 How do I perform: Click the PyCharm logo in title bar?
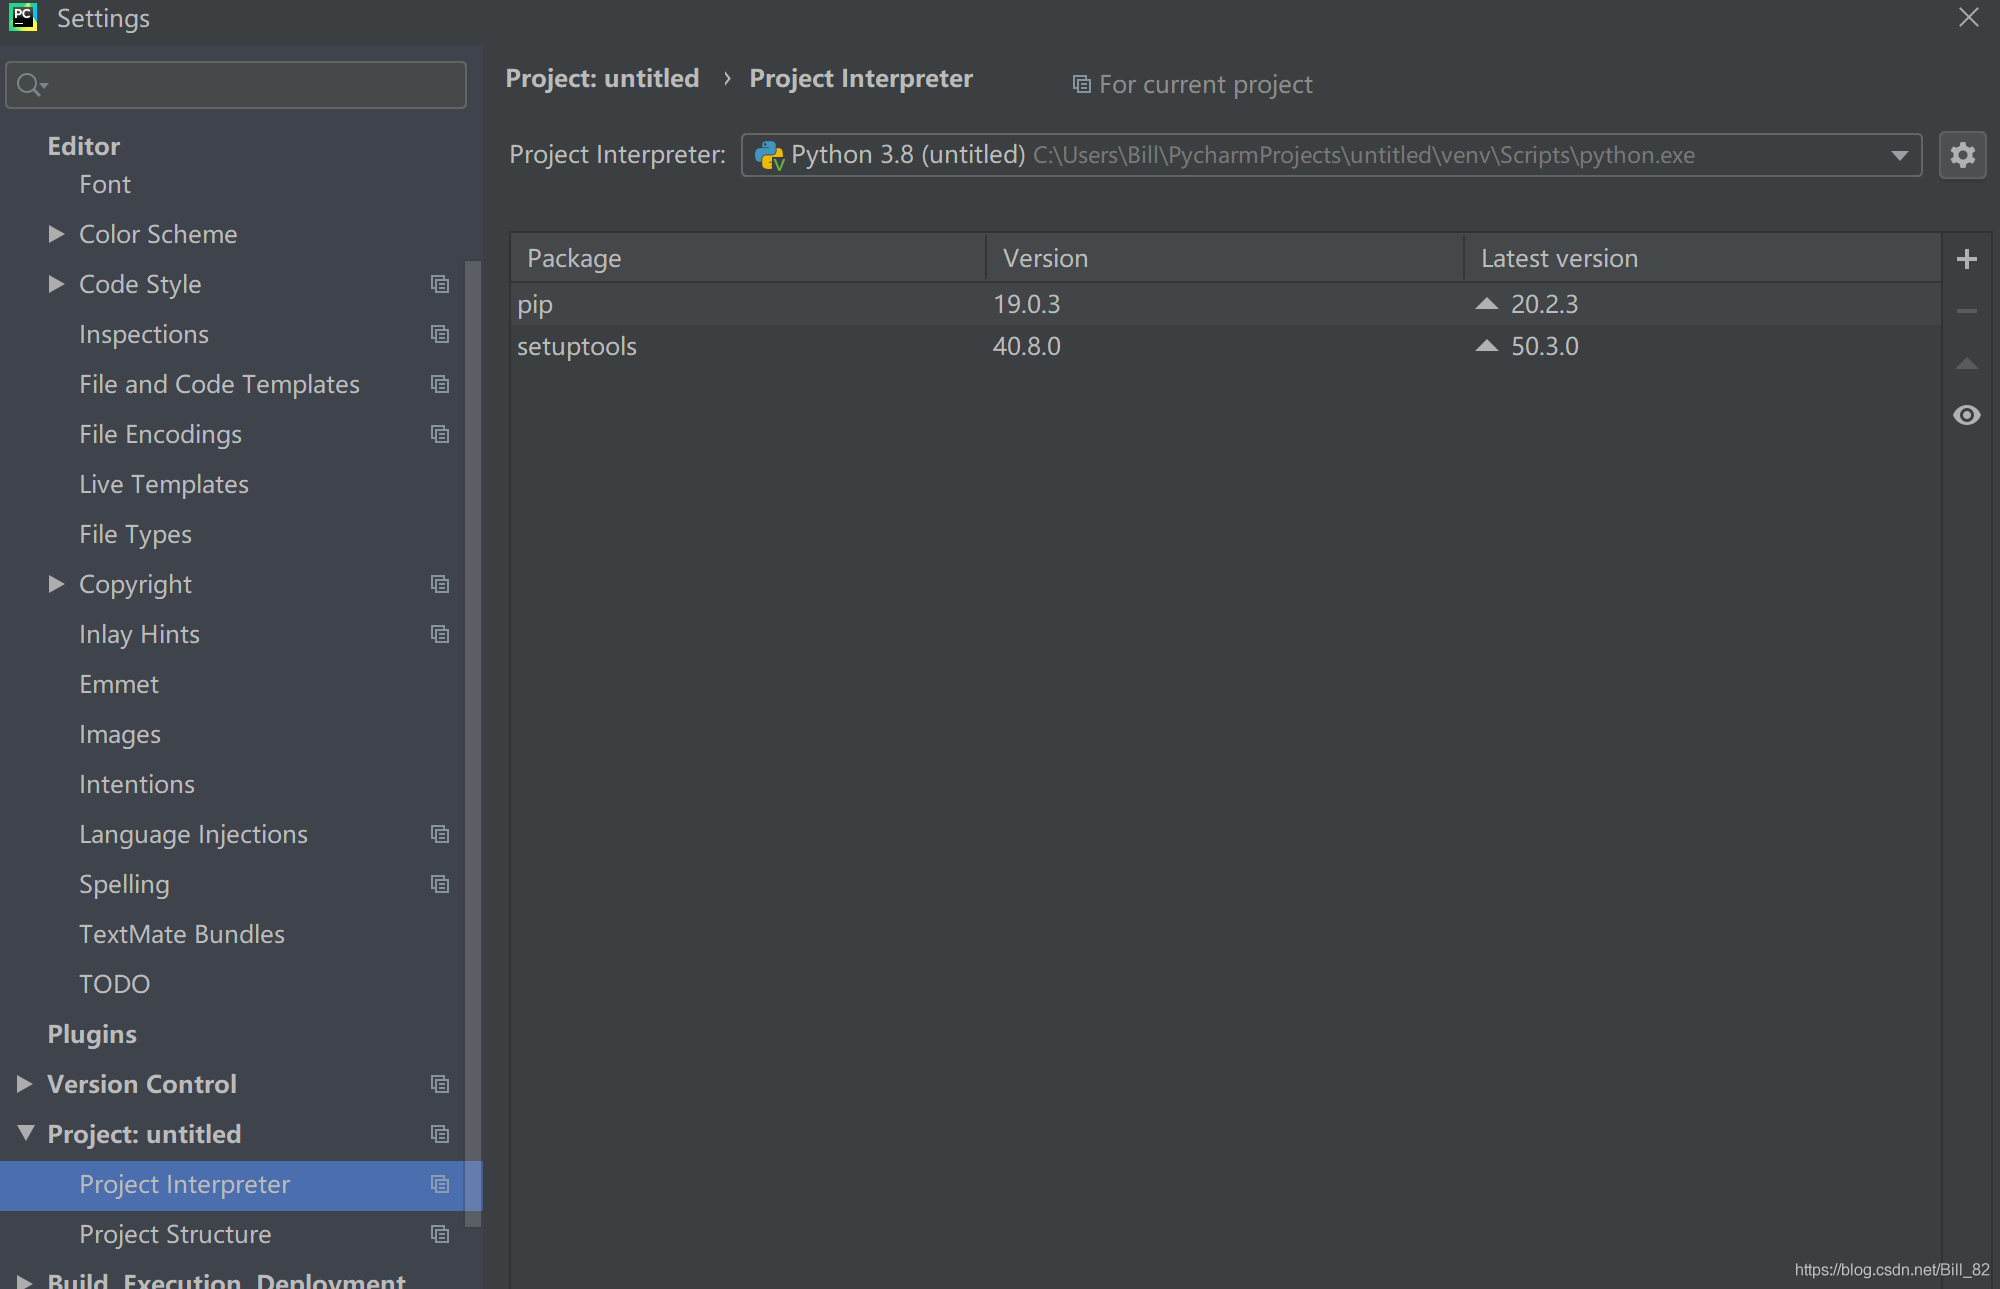pos(23,17)
